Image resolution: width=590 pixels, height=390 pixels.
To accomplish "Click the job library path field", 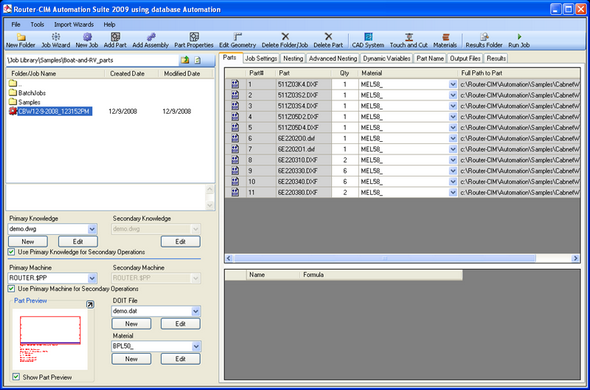I will tap(92, 60).
